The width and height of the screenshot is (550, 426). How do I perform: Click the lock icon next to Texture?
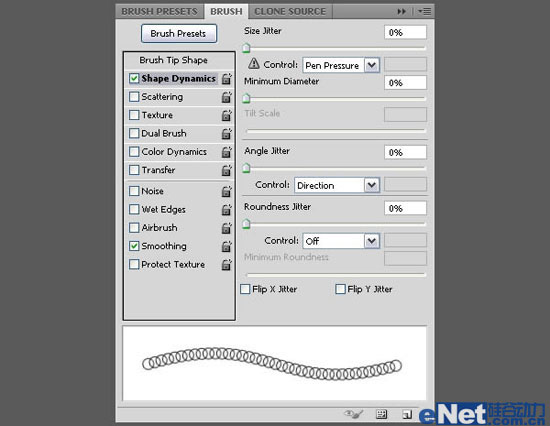(227, 115)
